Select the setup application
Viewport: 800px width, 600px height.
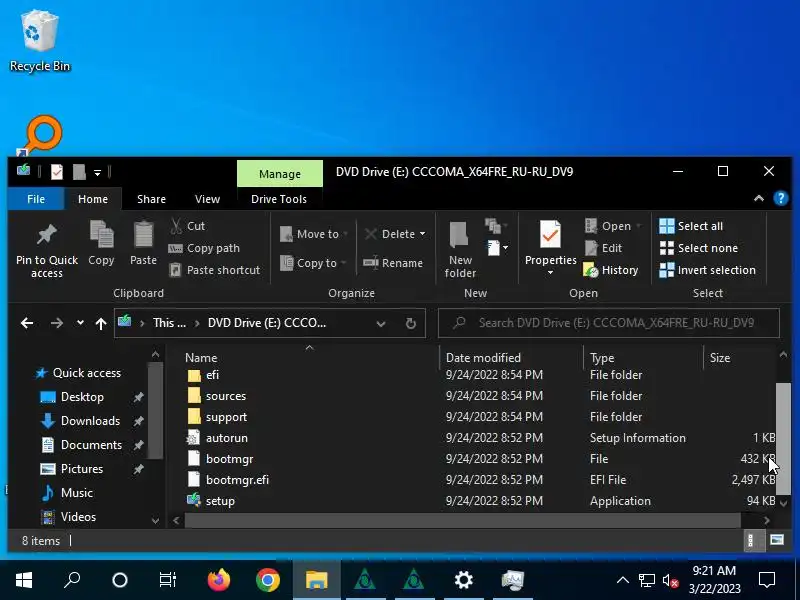(x=220, y=501)
